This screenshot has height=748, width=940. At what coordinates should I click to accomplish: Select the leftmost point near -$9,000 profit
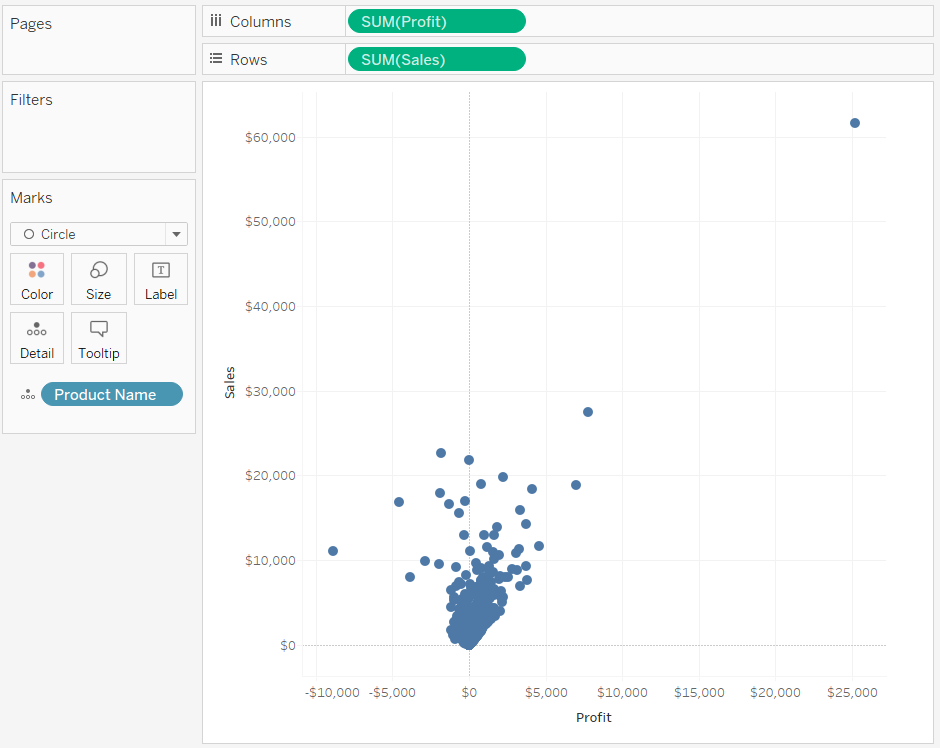pos(333,551)
